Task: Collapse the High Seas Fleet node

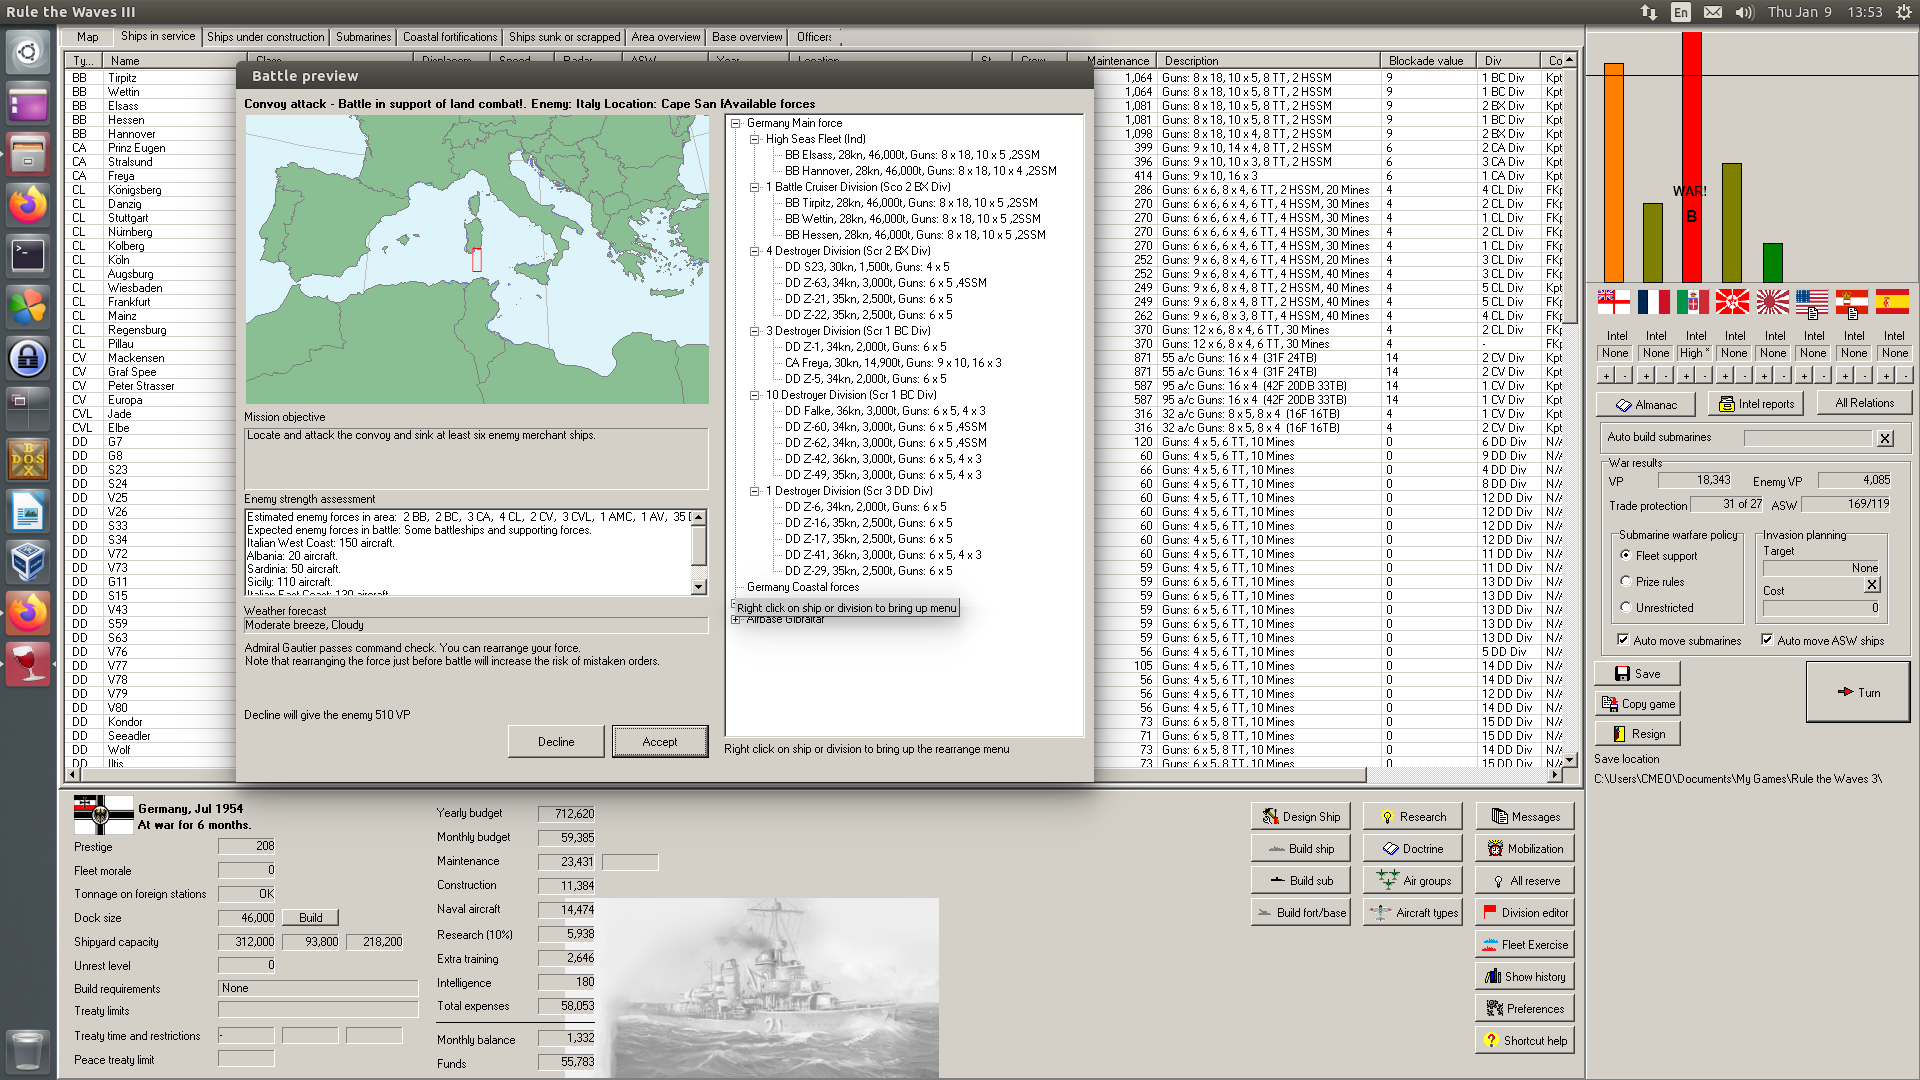Action: [755, 139]
